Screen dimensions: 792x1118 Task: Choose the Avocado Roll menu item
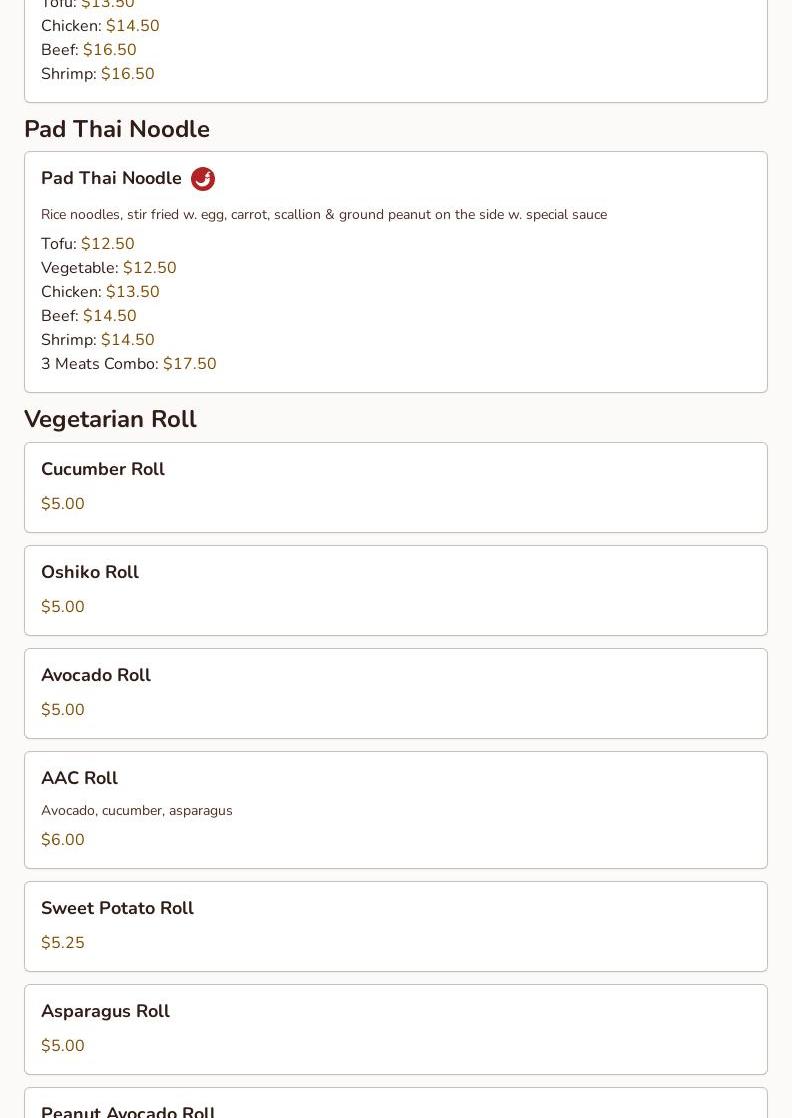396,693
